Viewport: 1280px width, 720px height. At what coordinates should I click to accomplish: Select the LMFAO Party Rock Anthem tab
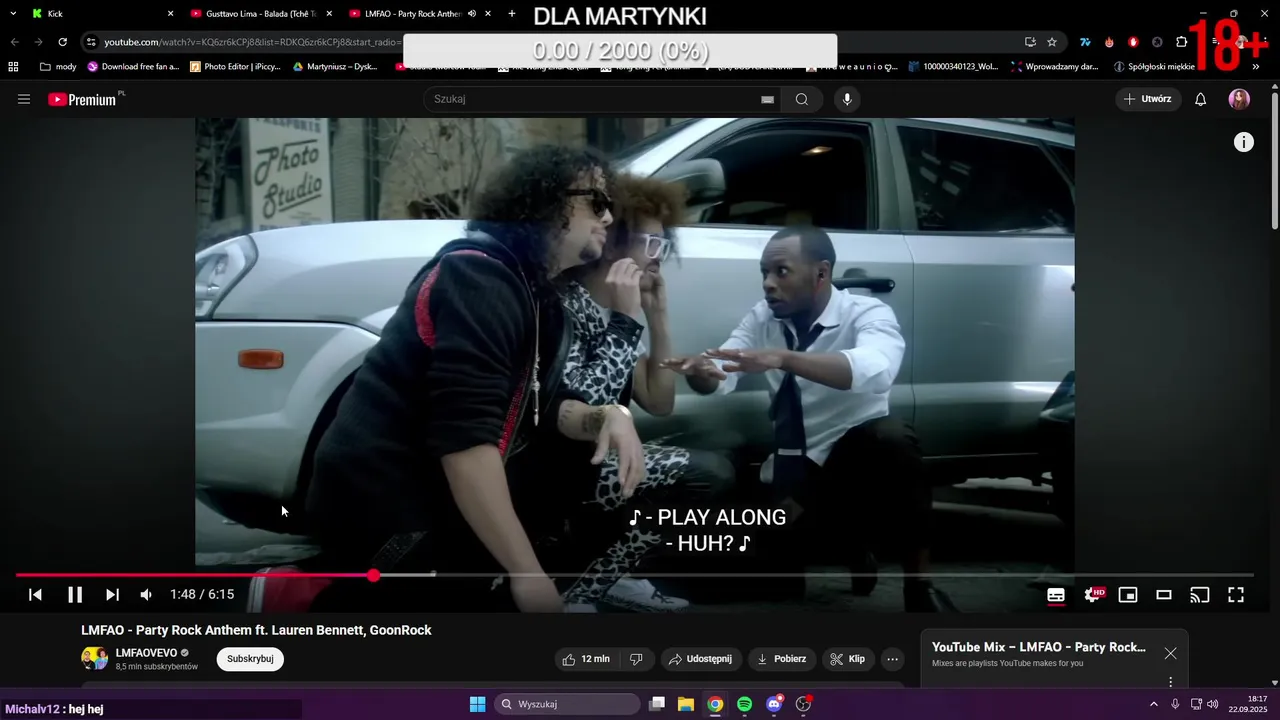[x=420, y=14]
